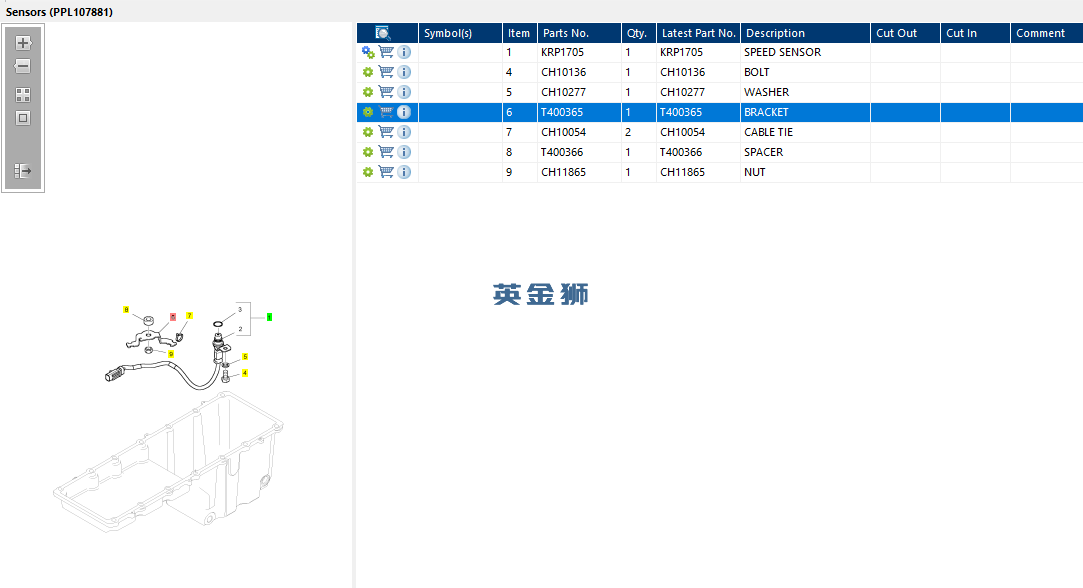Viewport: 1083px width, 588px height.
Task: Select the WASHER description cell
Action: coord(805,93)
